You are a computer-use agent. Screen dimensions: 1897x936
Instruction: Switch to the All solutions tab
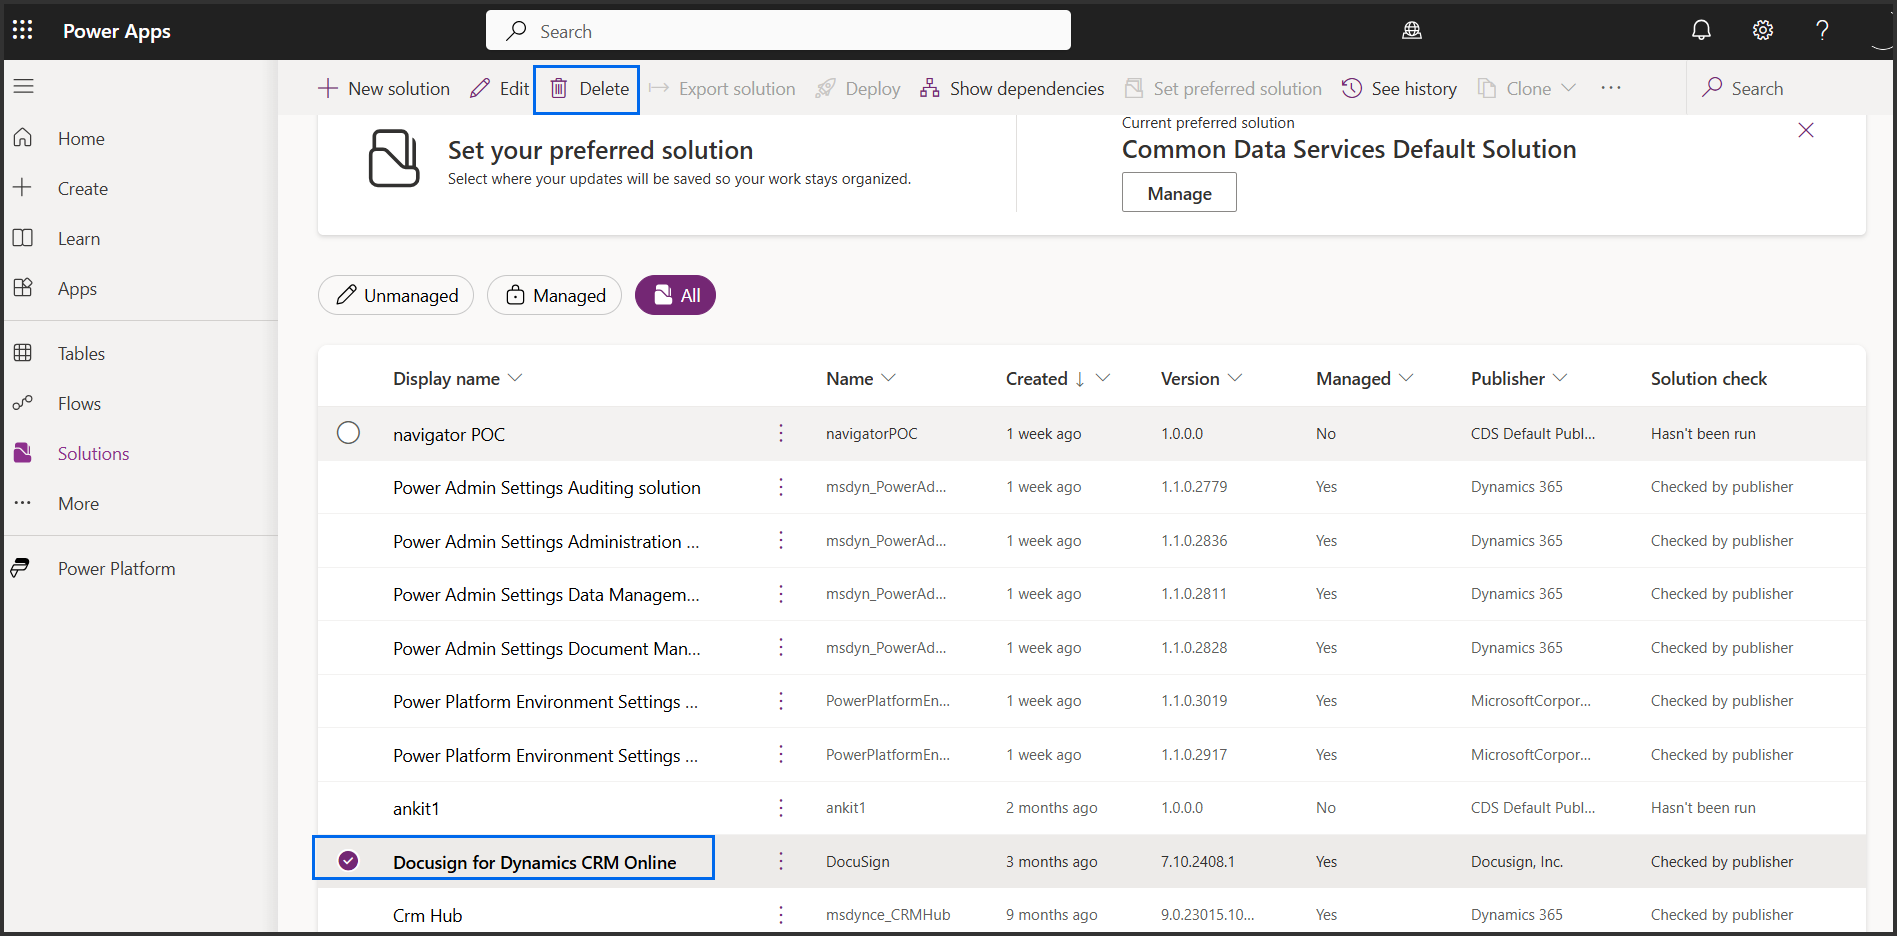coord(675,295)
